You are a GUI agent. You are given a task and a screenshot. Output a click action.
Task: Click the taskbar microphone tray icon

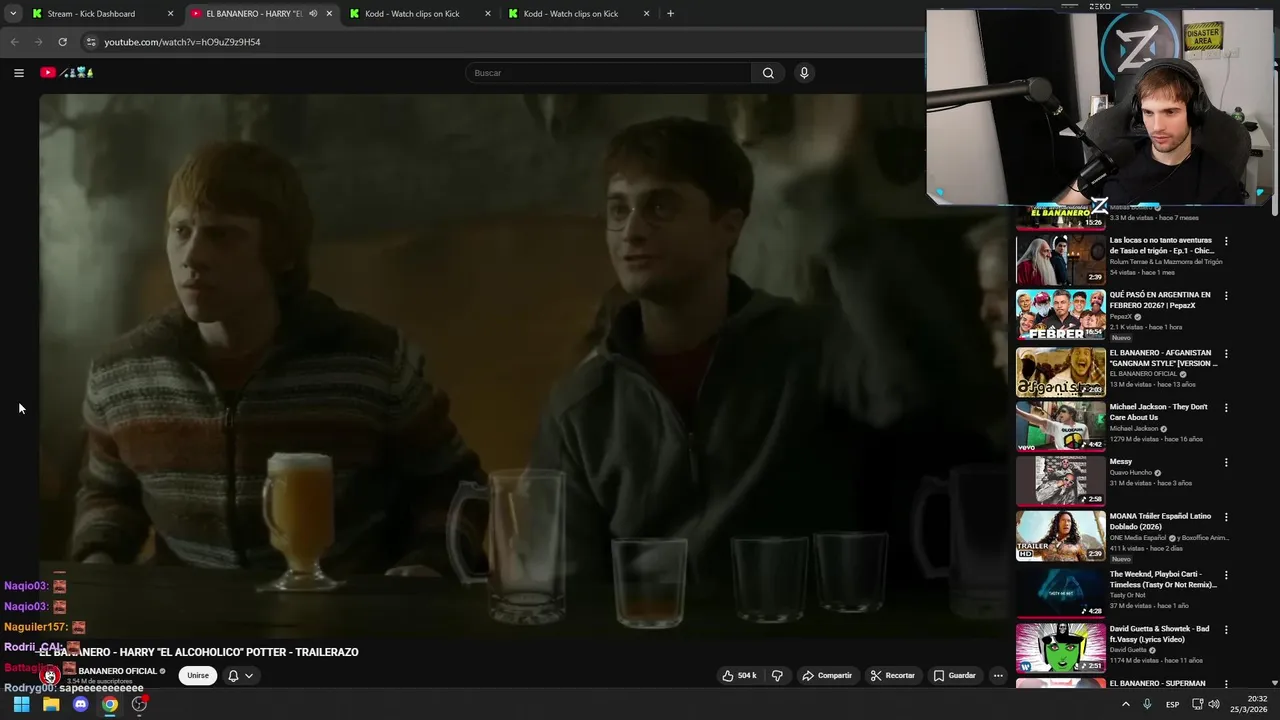click(1147, 704)
